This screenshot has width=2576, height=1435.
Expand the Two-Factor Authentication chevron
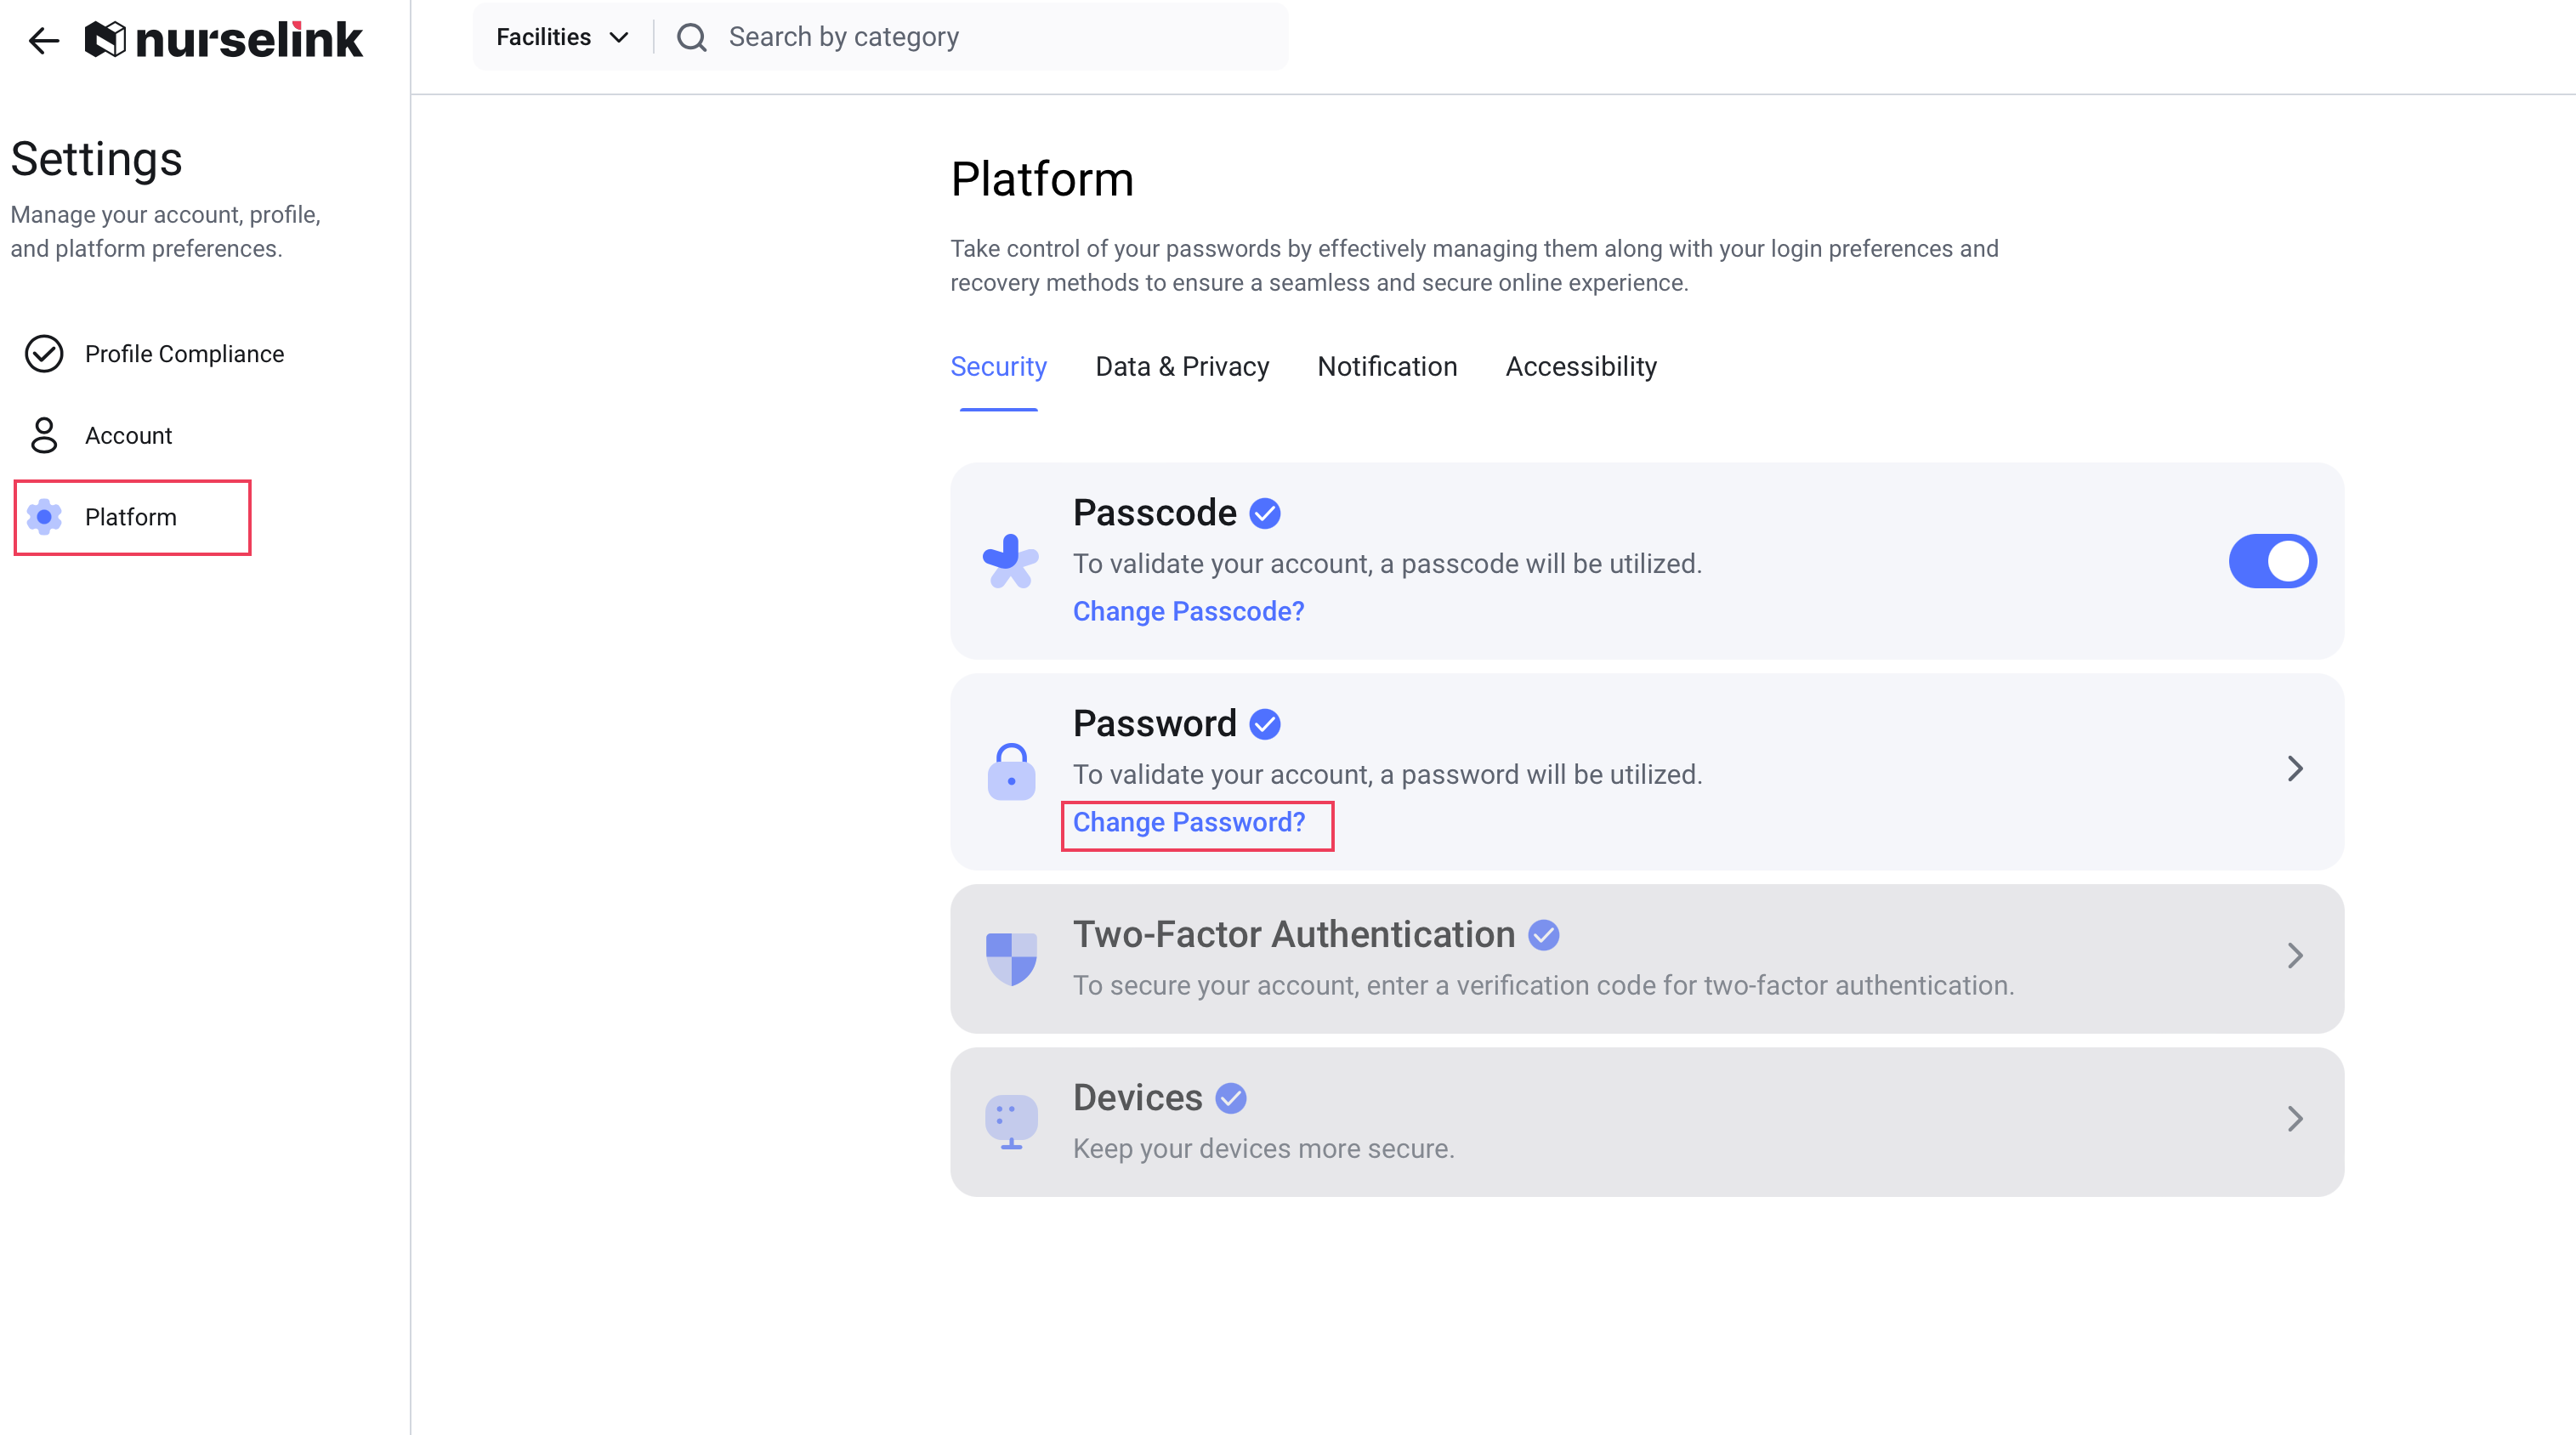pos(2295,956)
